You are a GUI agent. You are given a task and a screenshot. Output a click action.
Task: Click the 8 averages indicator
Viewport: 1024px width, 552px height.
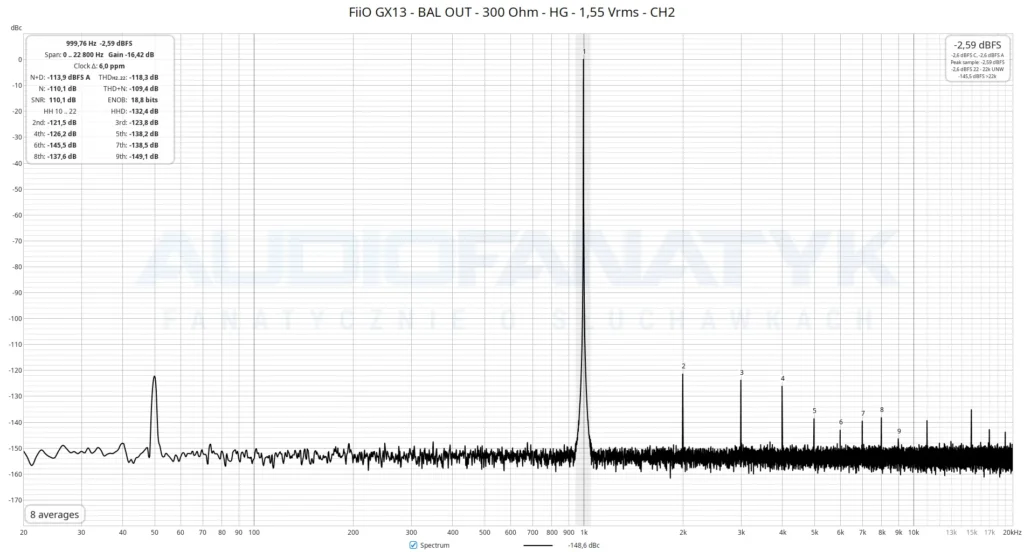[54, 514]
